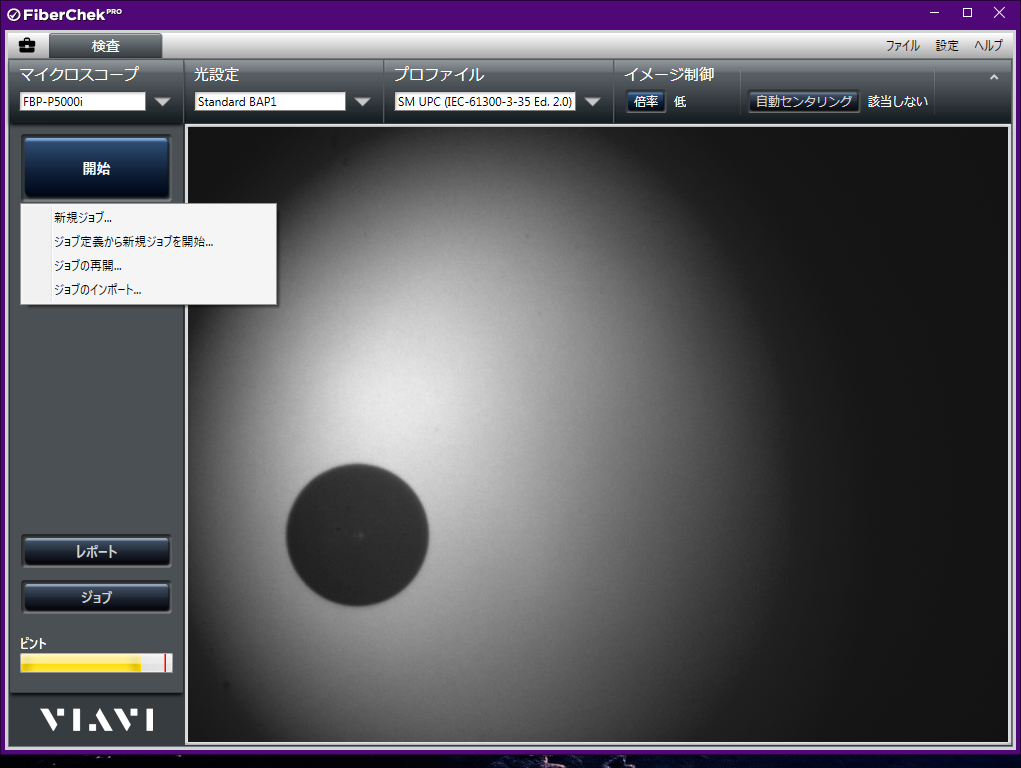
Task: Click the ピント focus meter bar
Action: (96, 663)
